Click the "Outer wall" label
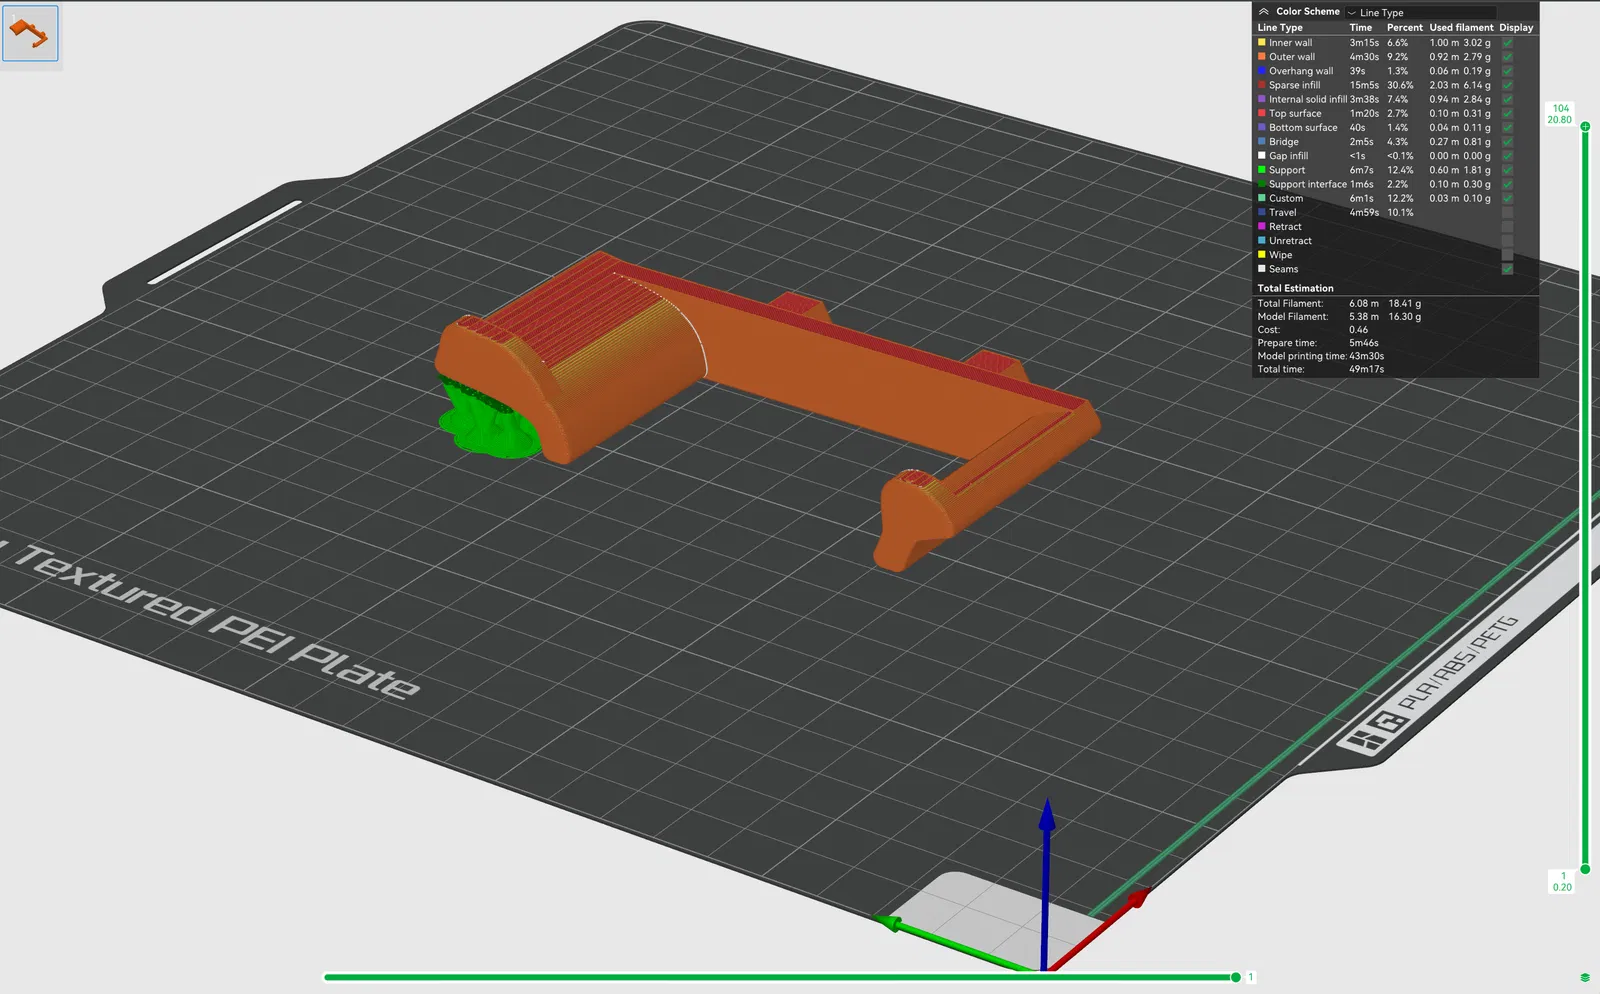Image resolution: width=1600 pixels, height=994 pixels. pos(1292,57)
